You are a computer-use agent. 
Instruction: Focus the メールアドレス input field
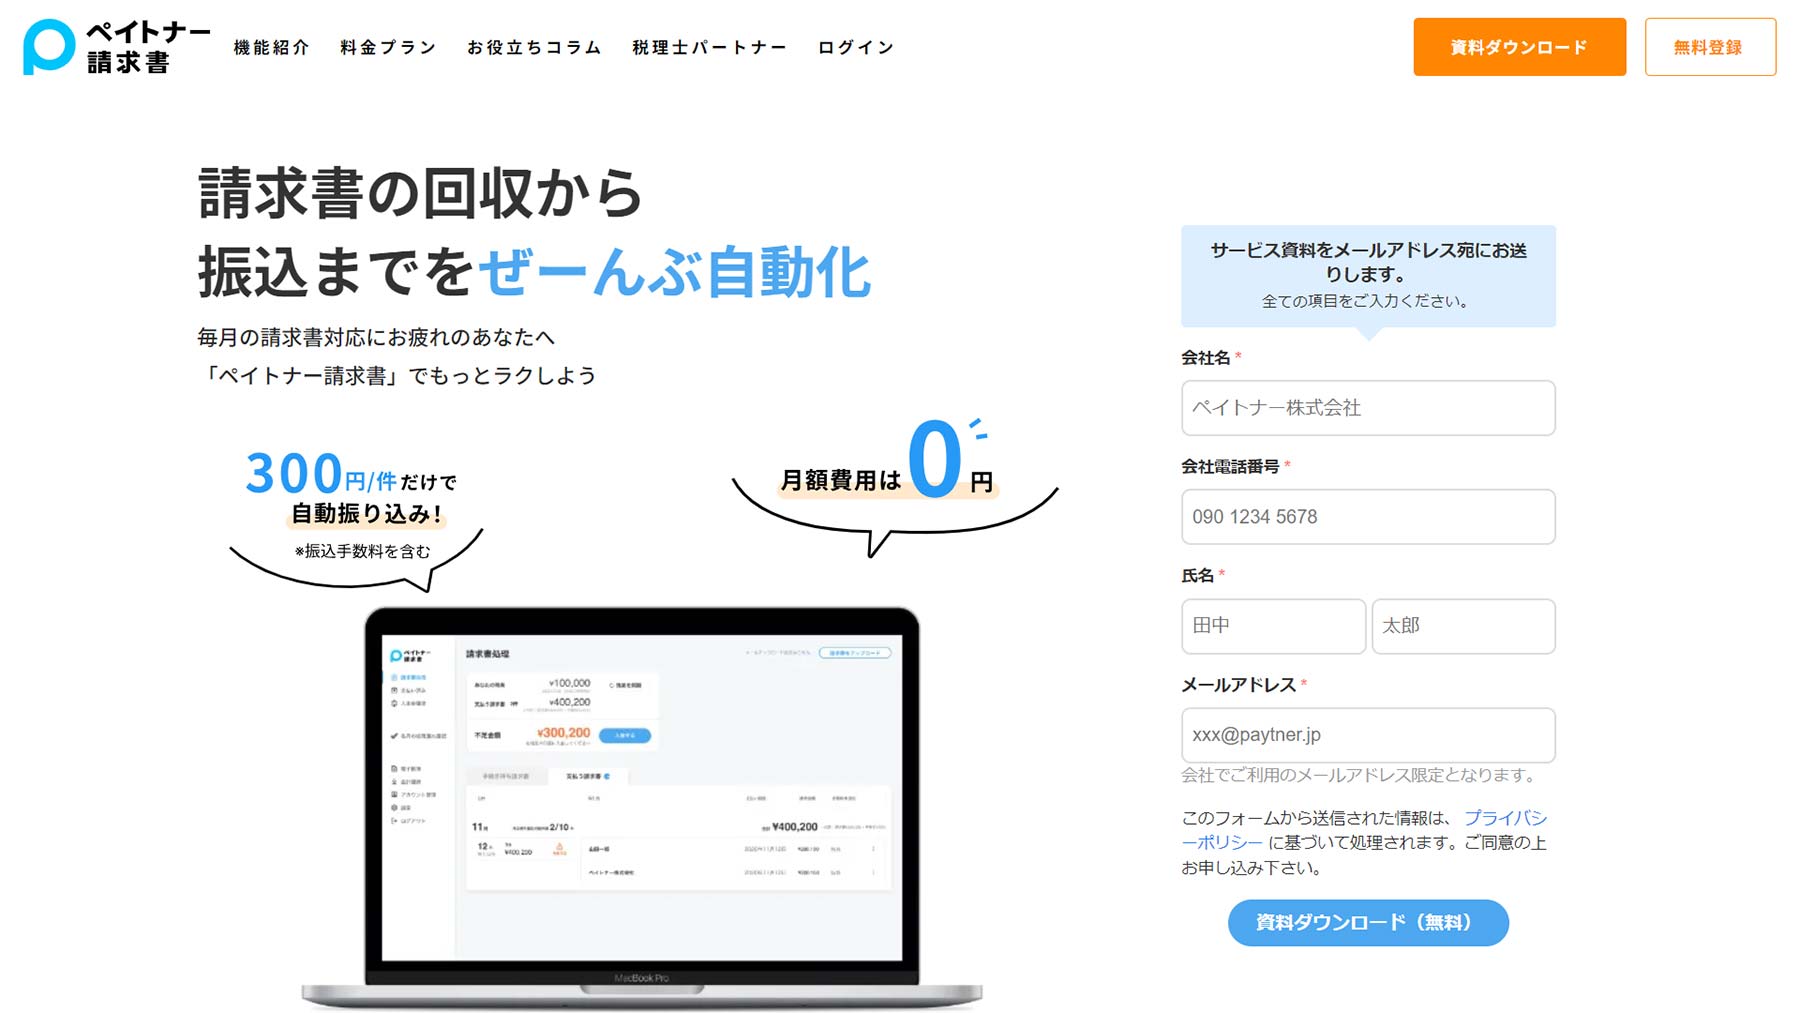pyautogui.click(x=1368, y=735)
